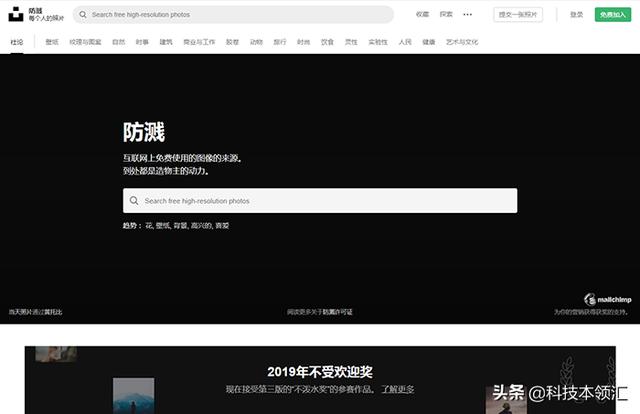Click the blue mountain photo thumbnail
Screen dimensions: 640x414
[134, 396]
